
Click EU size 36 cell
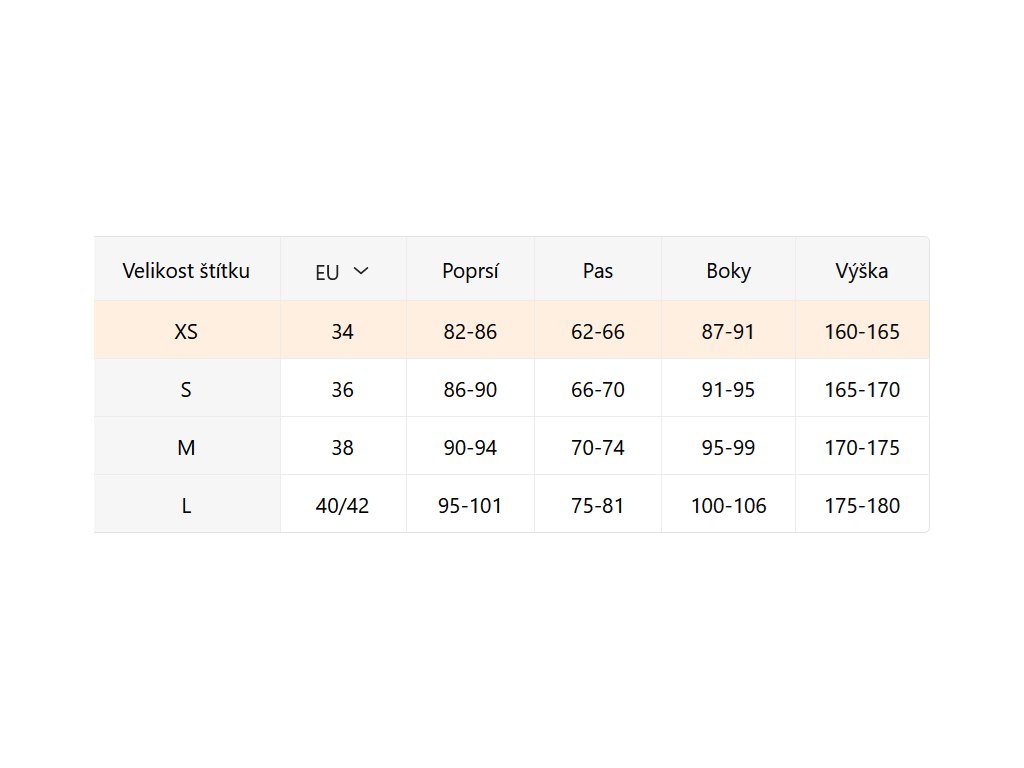click(x=342, y=390)
